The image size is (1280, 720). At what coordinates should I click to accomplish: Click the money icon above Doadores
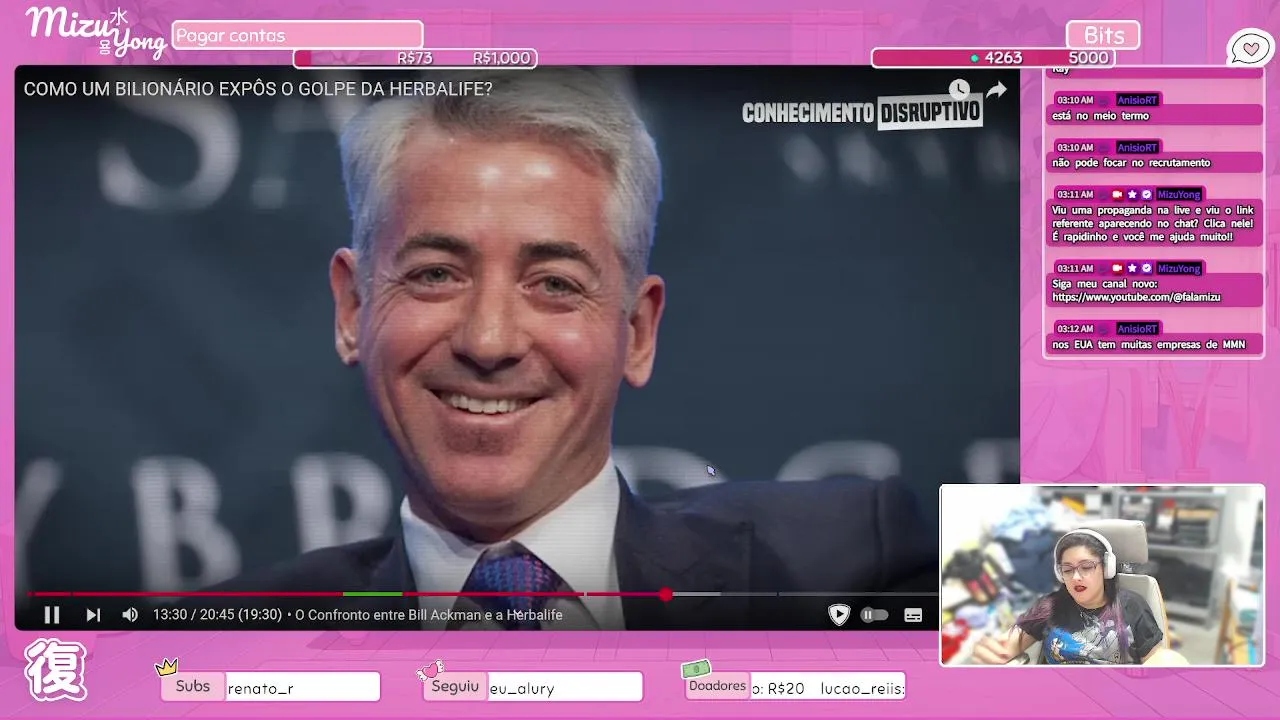pyautogui.click(x=696, y=668)
